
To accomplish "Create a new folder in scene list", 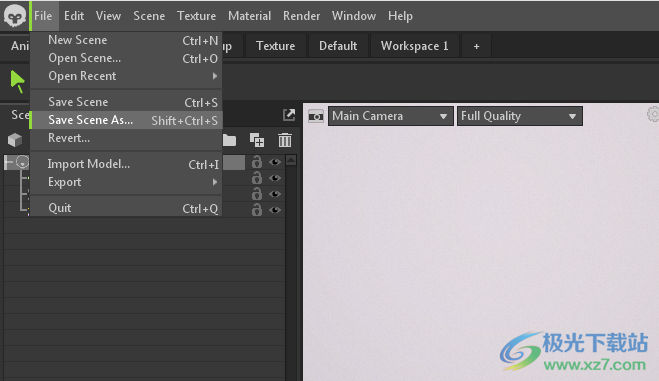I will click(229, 140).
